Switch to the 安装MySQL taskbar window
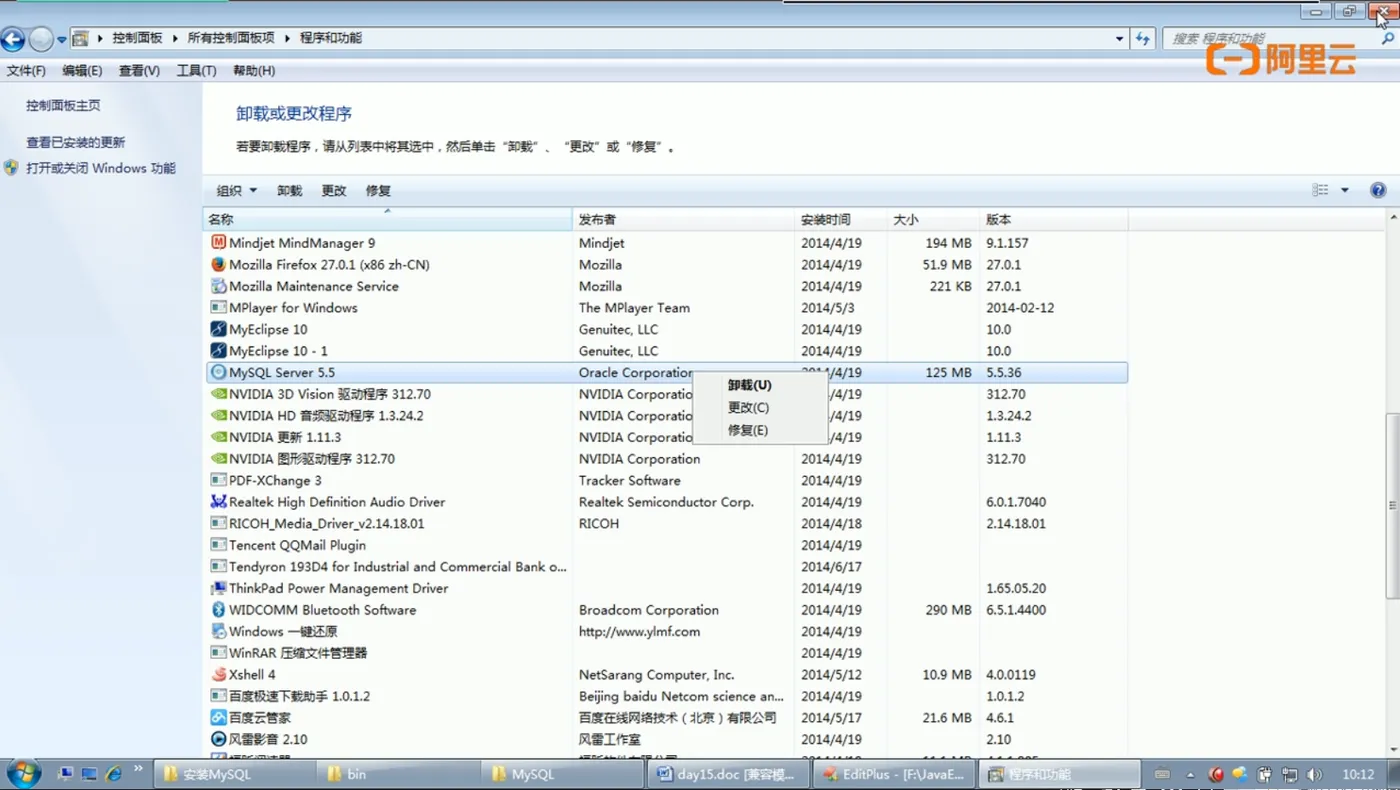 click(x=233, y=774)
